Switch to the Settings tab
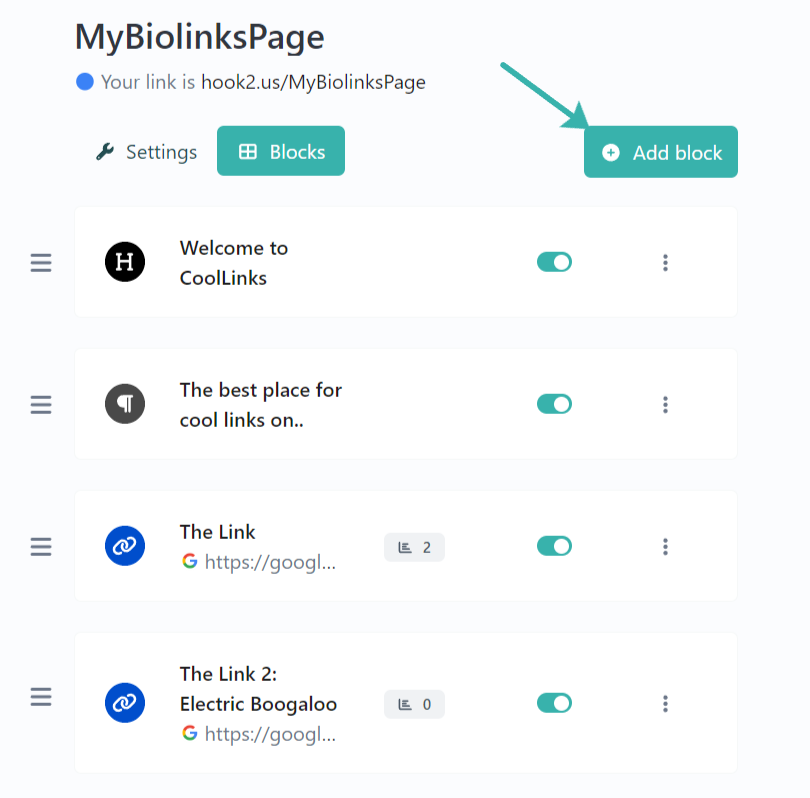 (x=146, y=152)
